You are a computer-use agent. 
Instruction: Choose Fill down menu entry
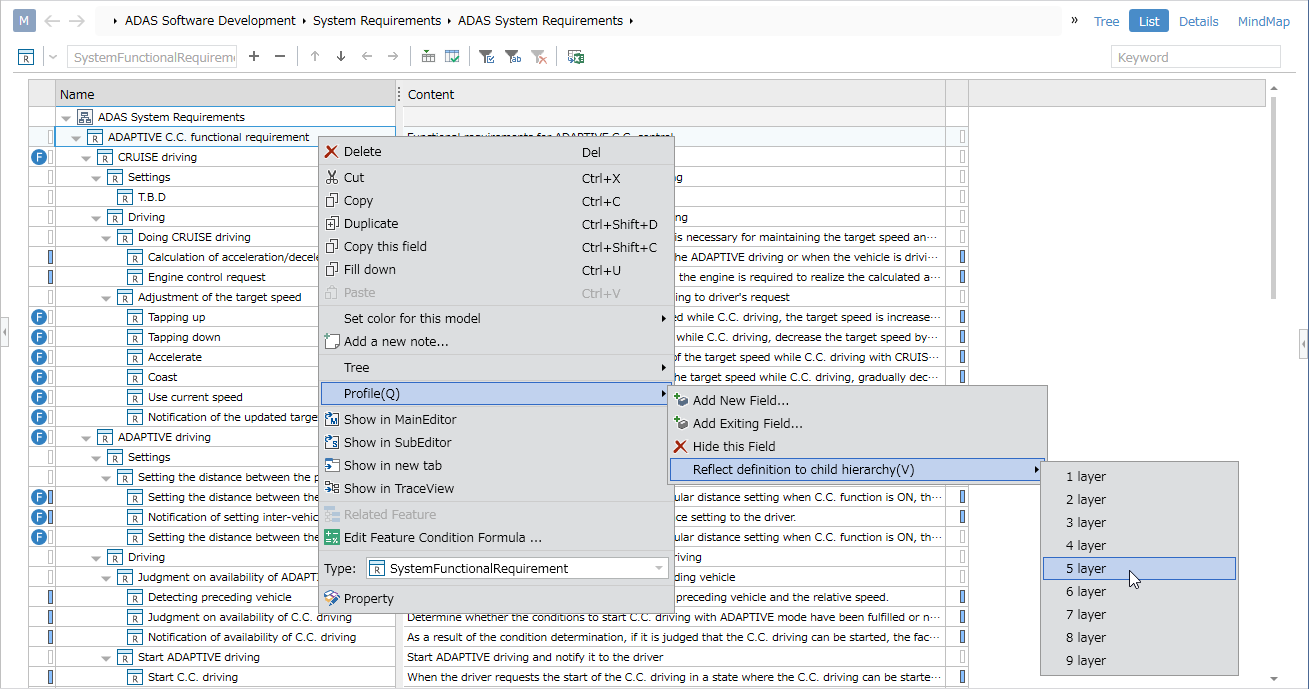[497, 270]
